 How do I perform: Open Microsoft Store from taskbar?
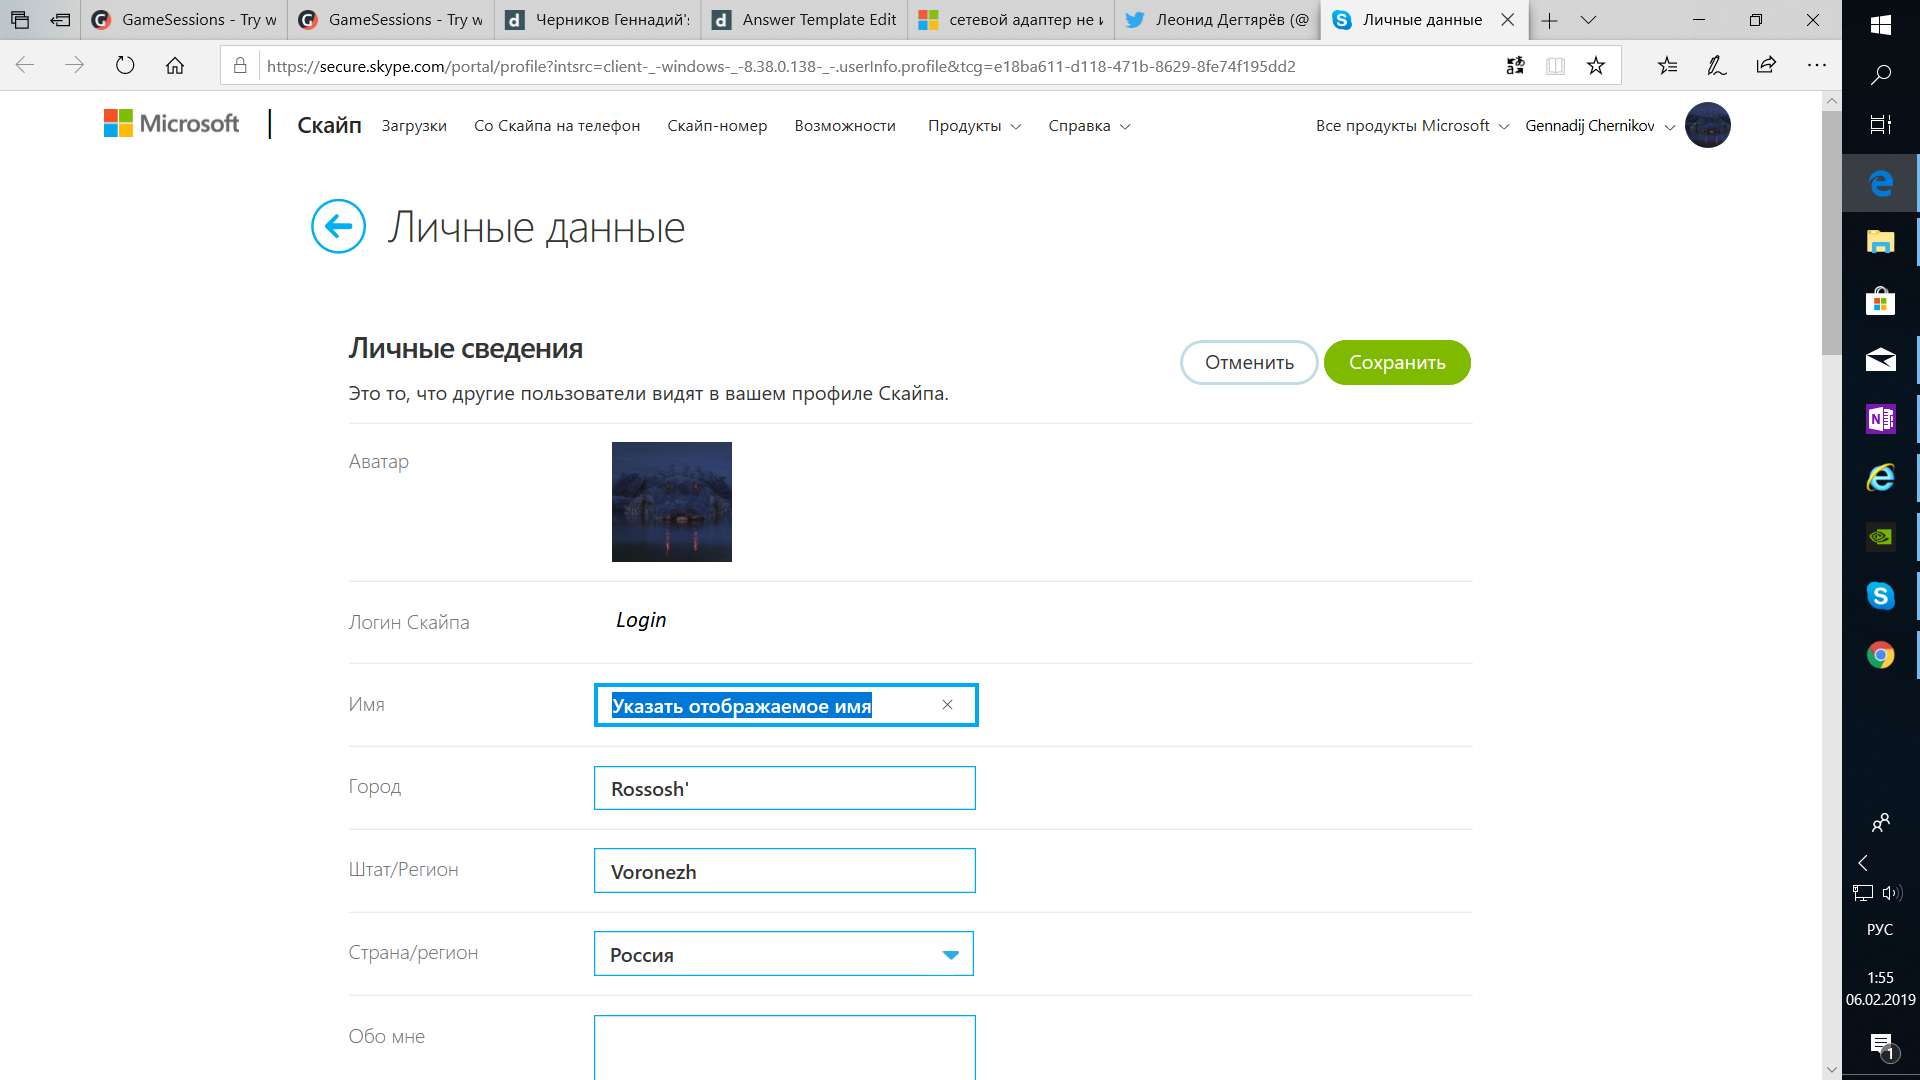click(1880, 301)
